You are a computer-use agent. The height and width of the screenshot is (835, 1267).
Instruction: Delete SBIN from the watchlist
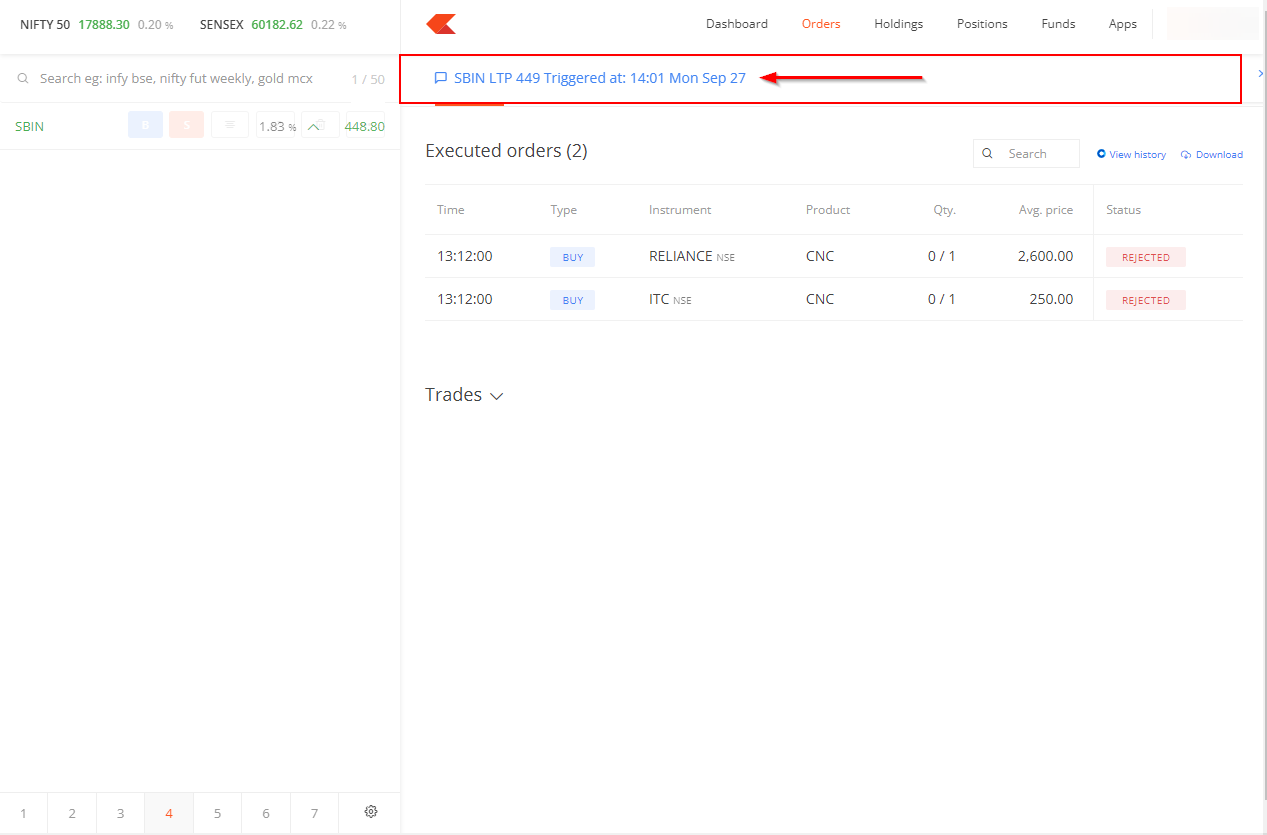point(319,125)
